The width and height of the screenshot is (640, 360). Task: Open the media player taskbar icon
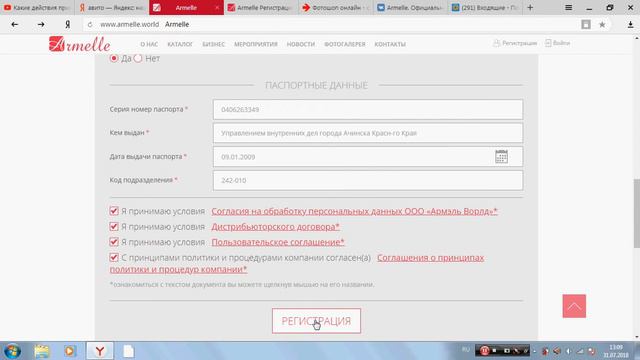pyautogui.click(x=70, y=351)
